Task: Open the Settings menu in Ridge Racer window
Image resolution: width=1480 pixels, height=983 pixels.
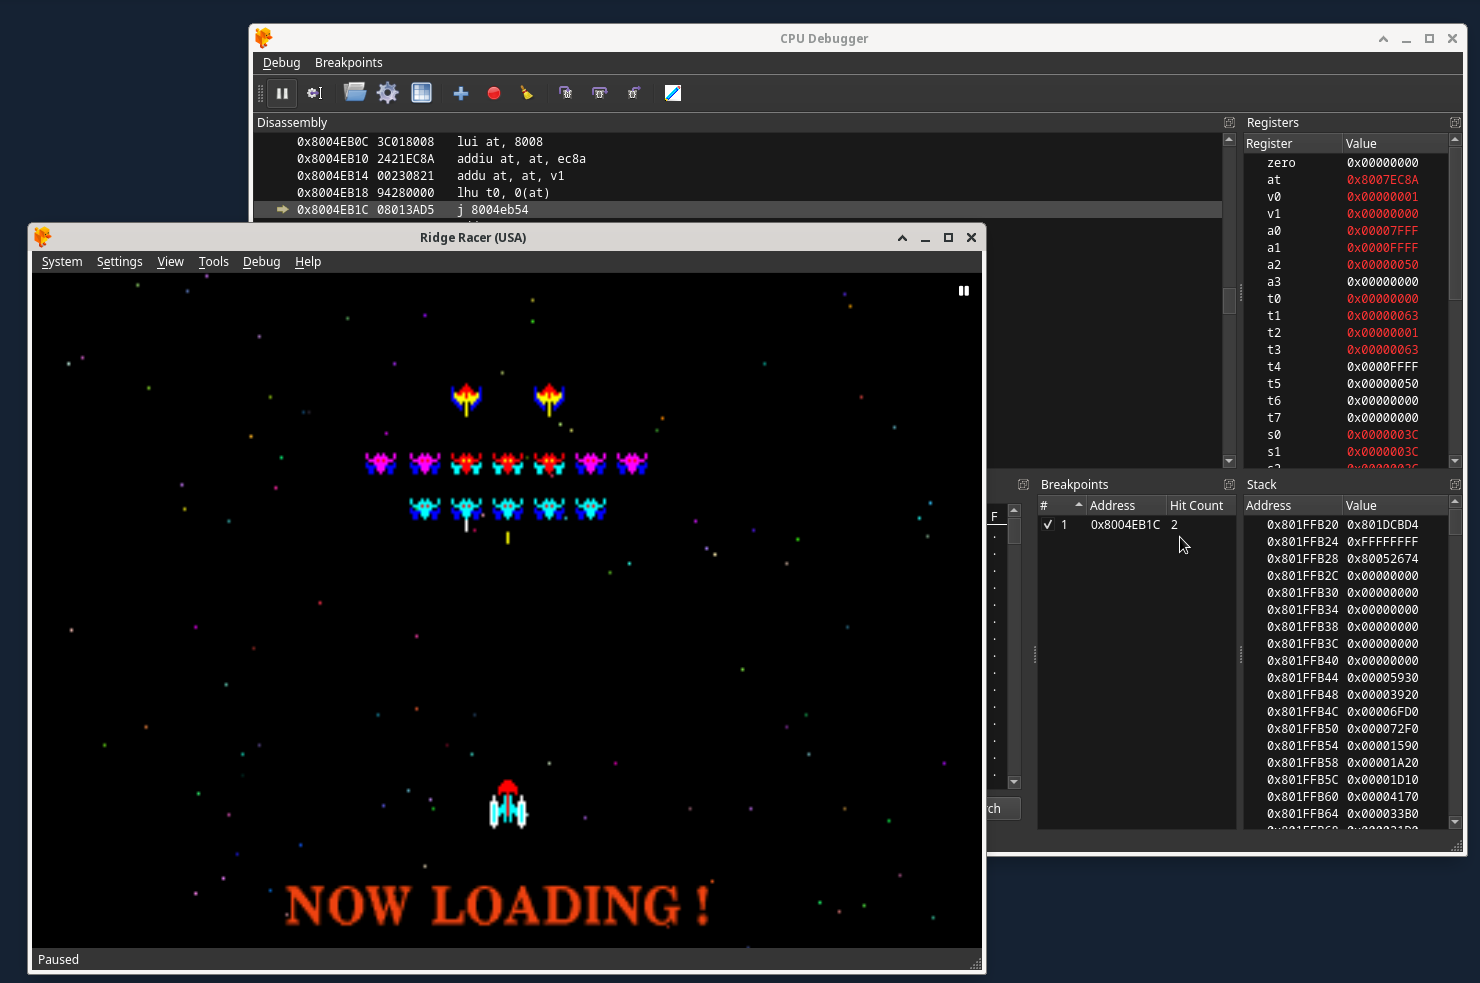Action: (x=119, y=261)
